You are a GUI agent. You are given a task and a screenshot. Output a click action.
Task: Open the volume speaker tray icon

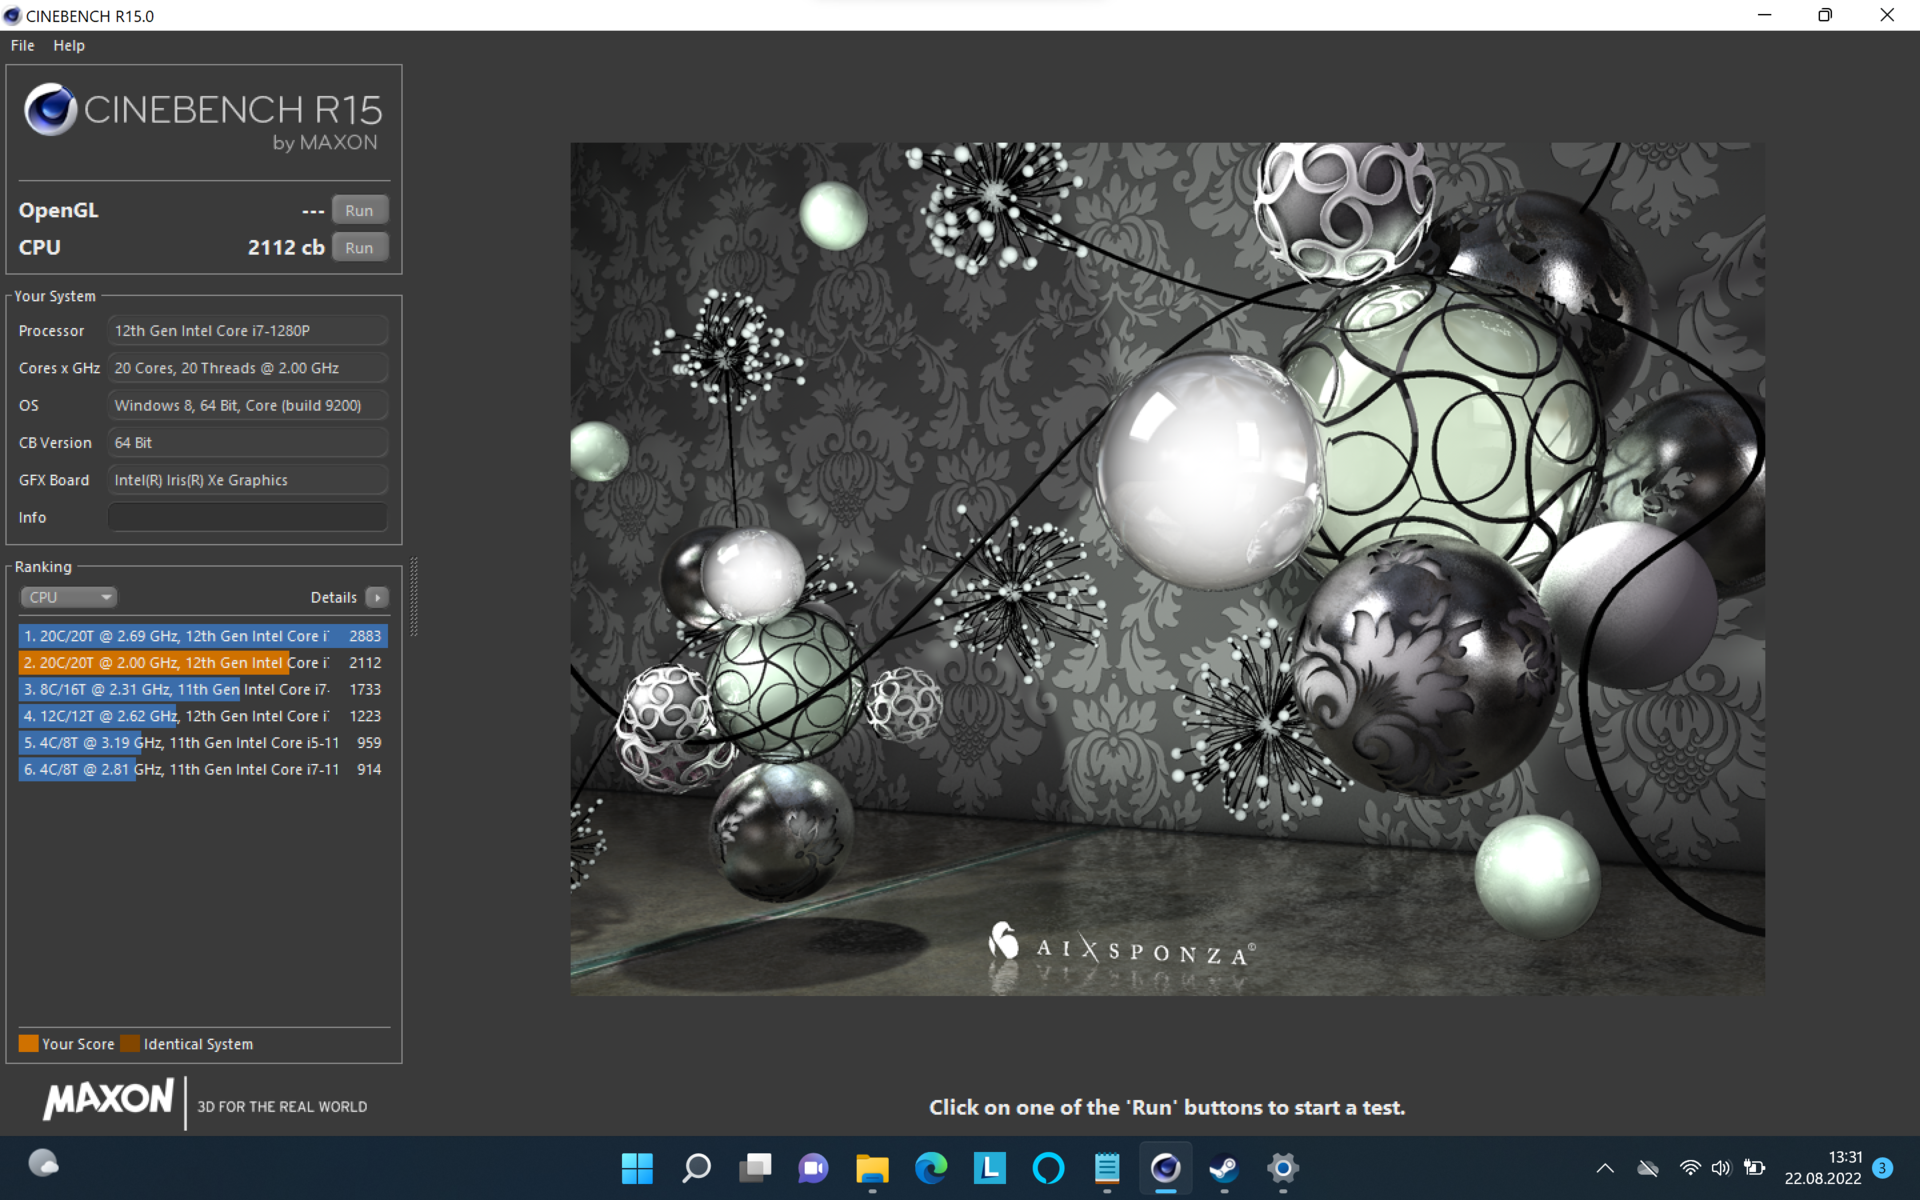pyautogui.click(x=1721, y=1168)
